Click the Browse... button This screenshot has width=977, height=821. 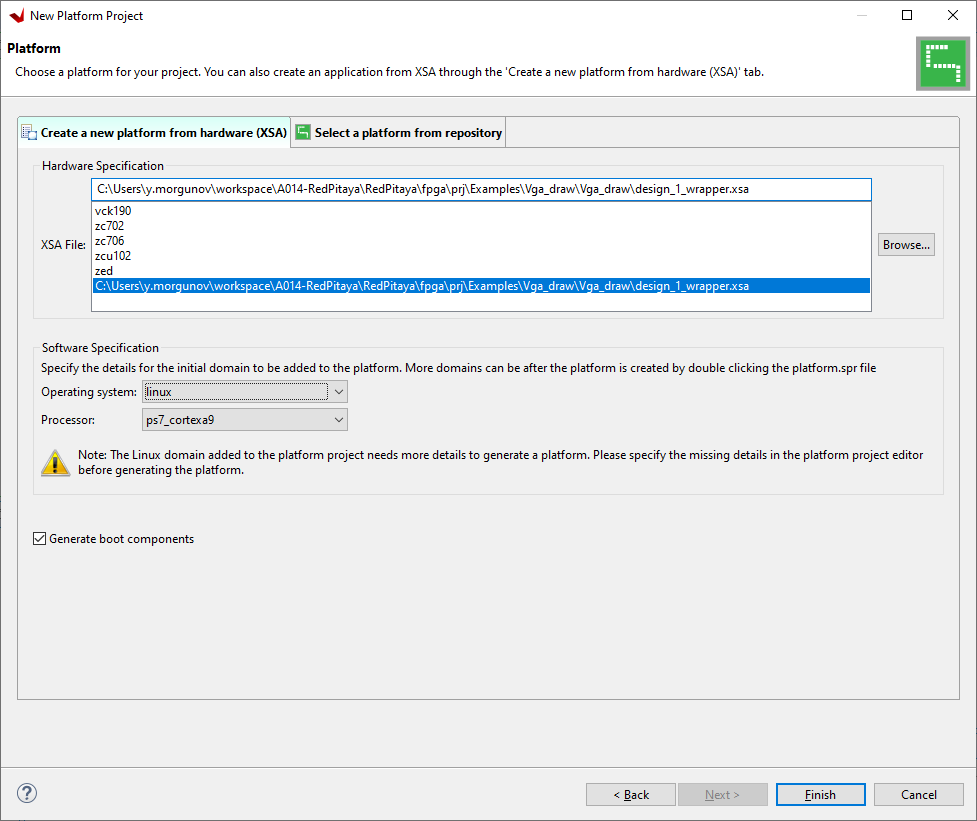click(906, 245)
